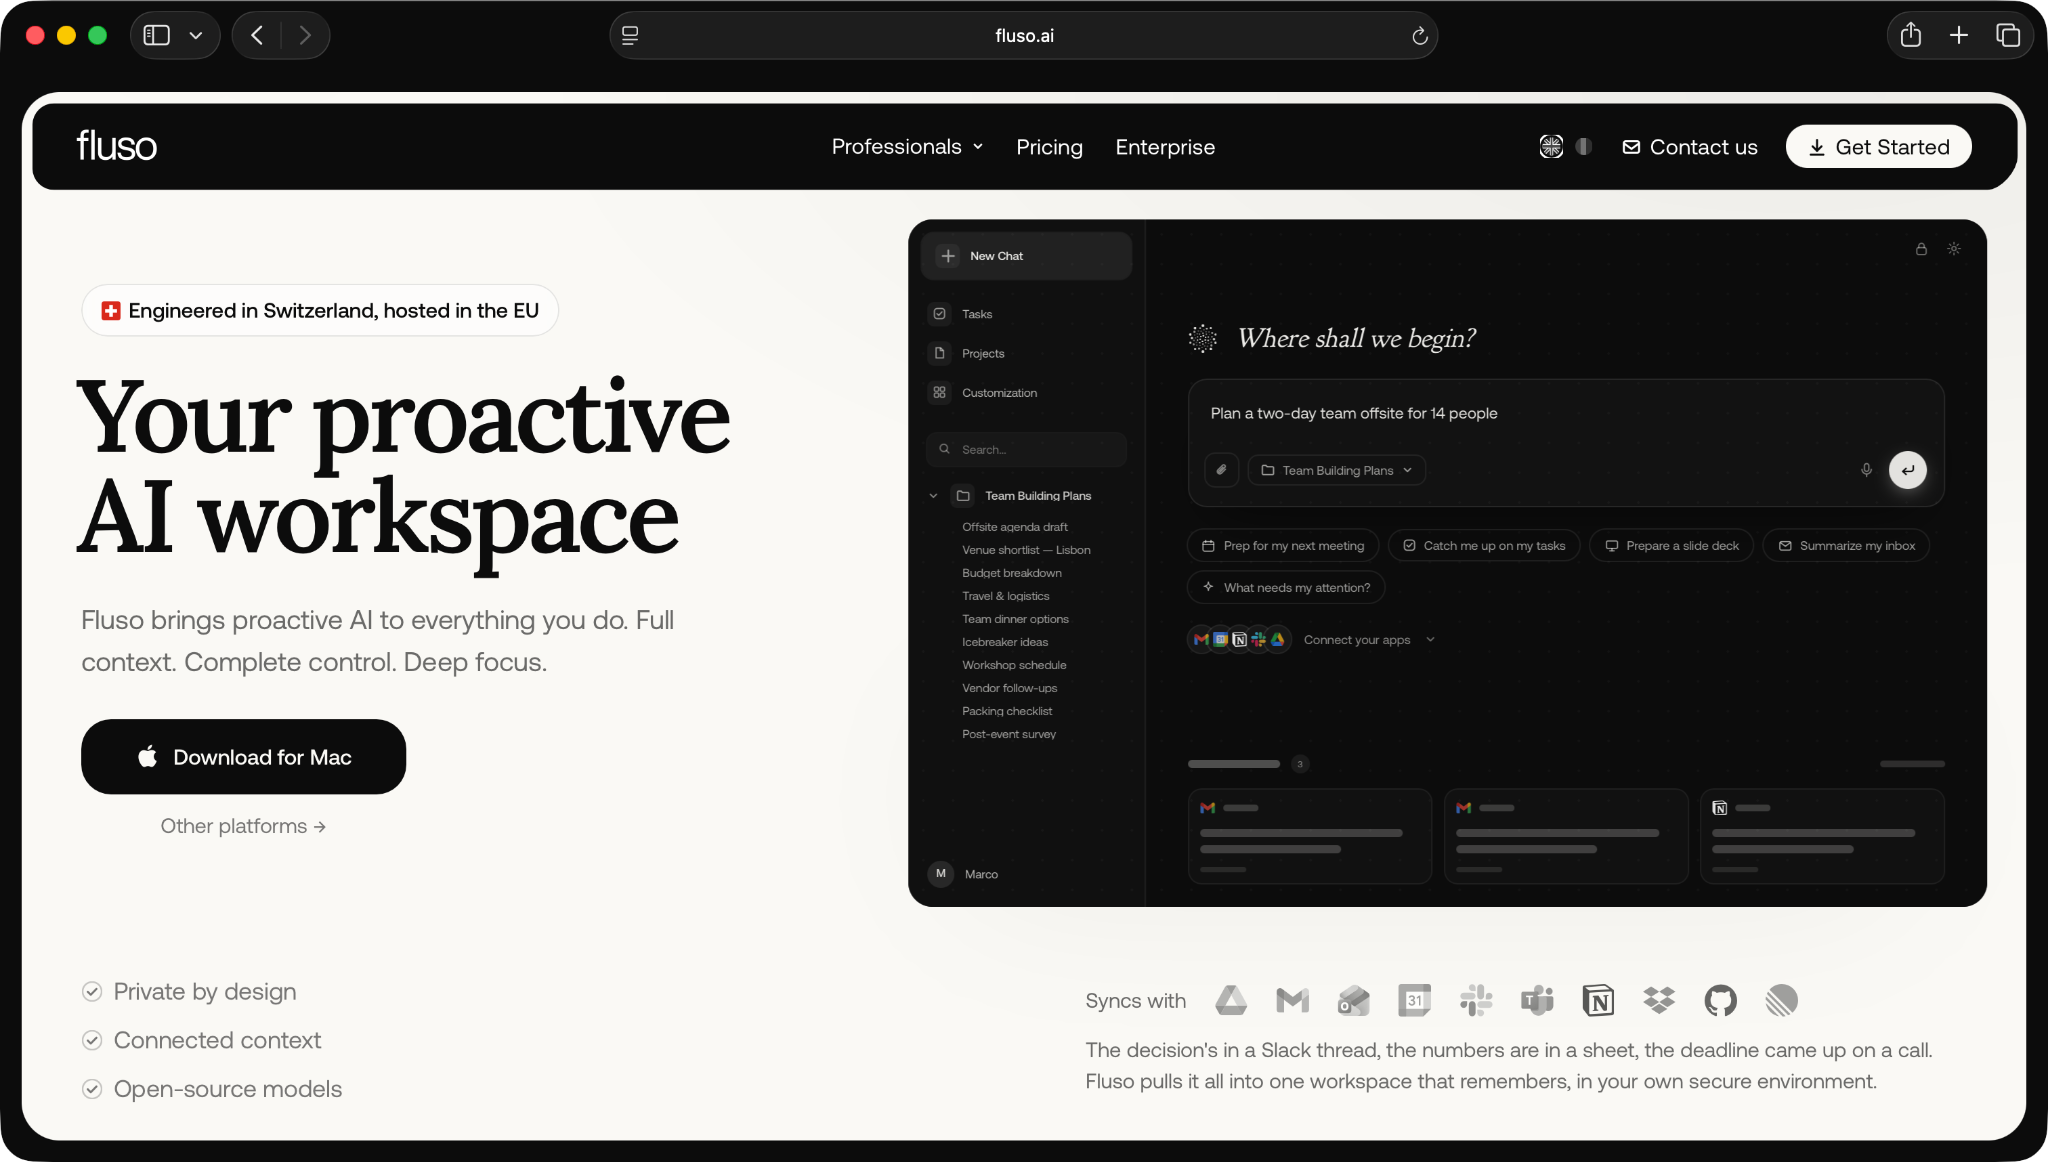Open Travel & logistics chat
The width and height of the screenshot is (2048, 1162).
coord(1006,596)
